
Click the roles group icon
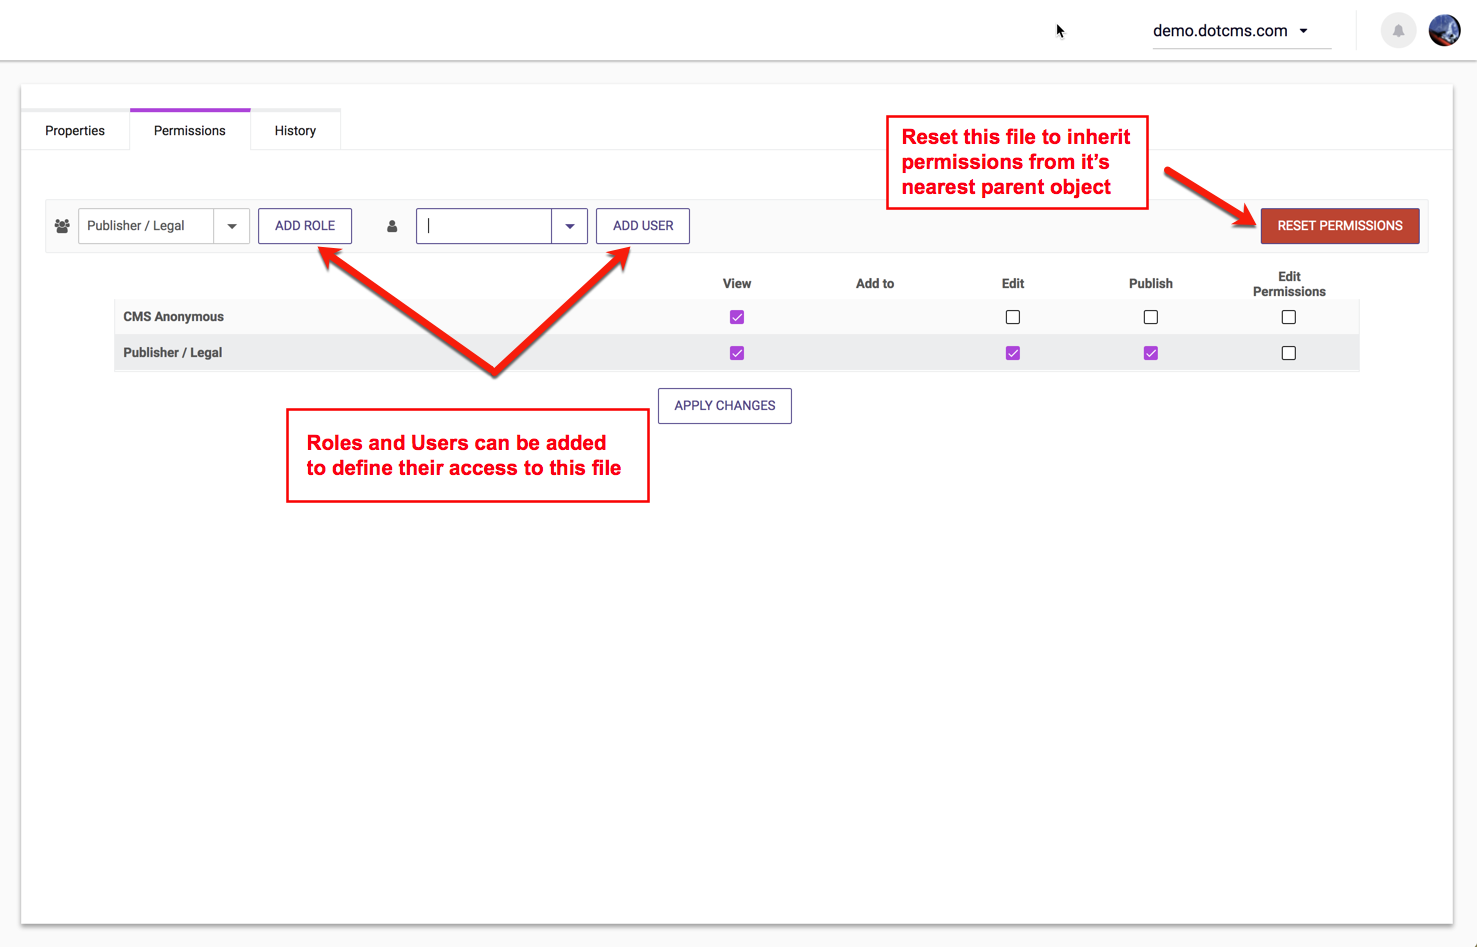[62, 226]
